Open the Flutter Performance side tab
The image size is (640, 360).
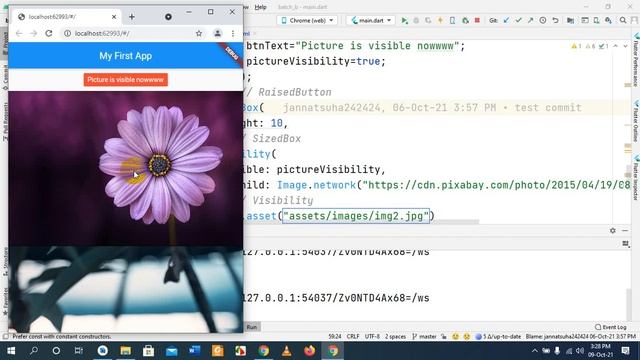pos(636,61)
